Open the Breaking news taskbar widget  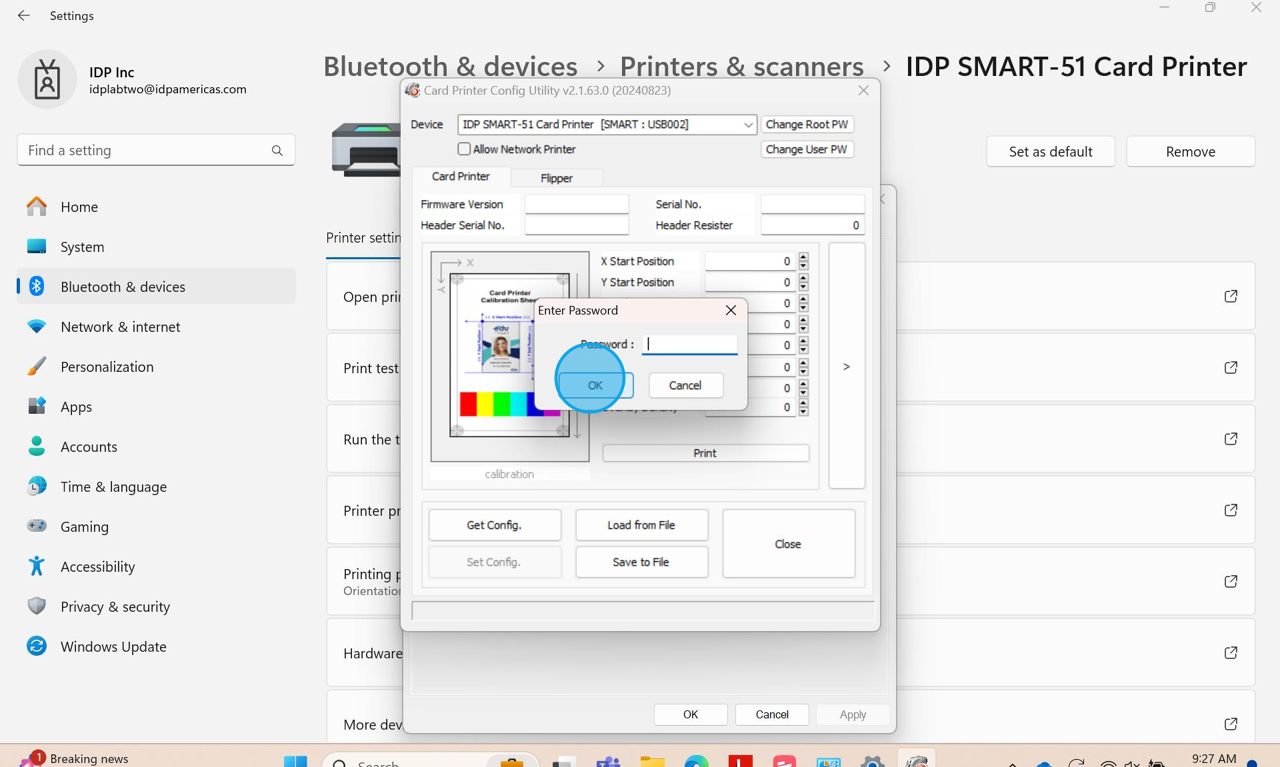coord(75,758)
